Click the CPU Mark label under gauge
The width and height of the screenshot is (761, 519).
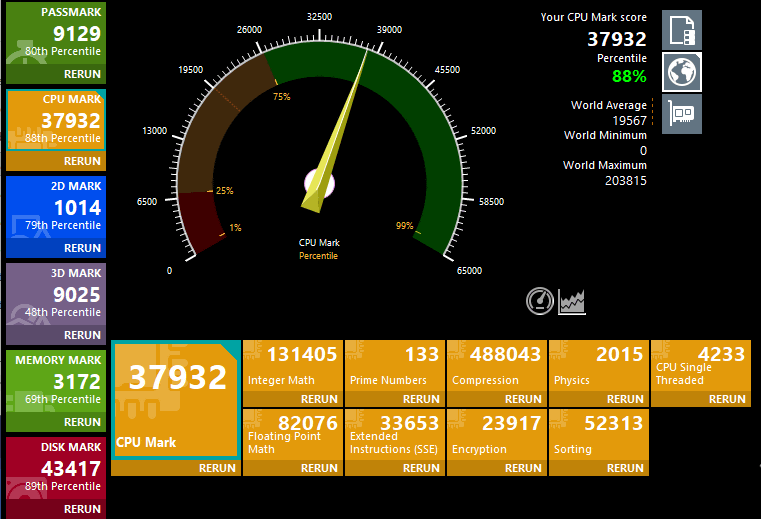(x=319, y=242)
